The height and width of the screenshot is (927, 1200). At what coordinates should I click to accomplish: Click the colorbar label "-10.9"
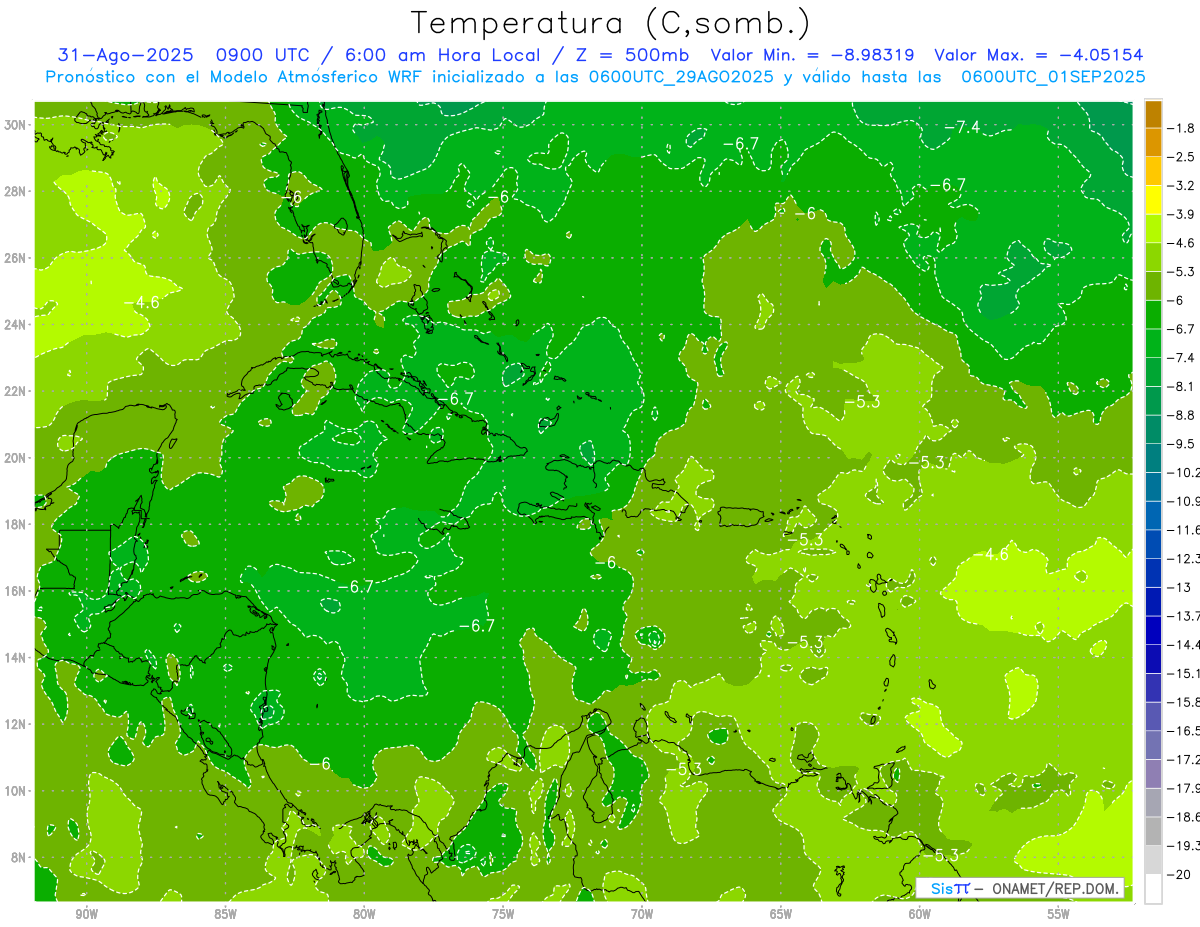point(1184,501)
